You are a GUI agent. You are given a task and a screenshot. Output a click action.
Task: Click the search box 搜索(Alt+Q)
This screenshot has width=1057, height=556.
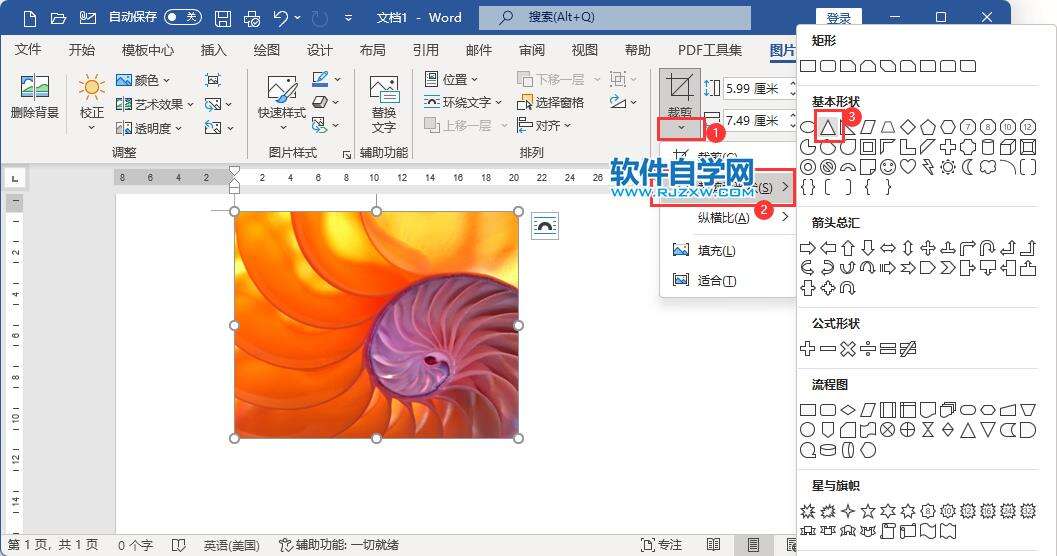point(614,18)
